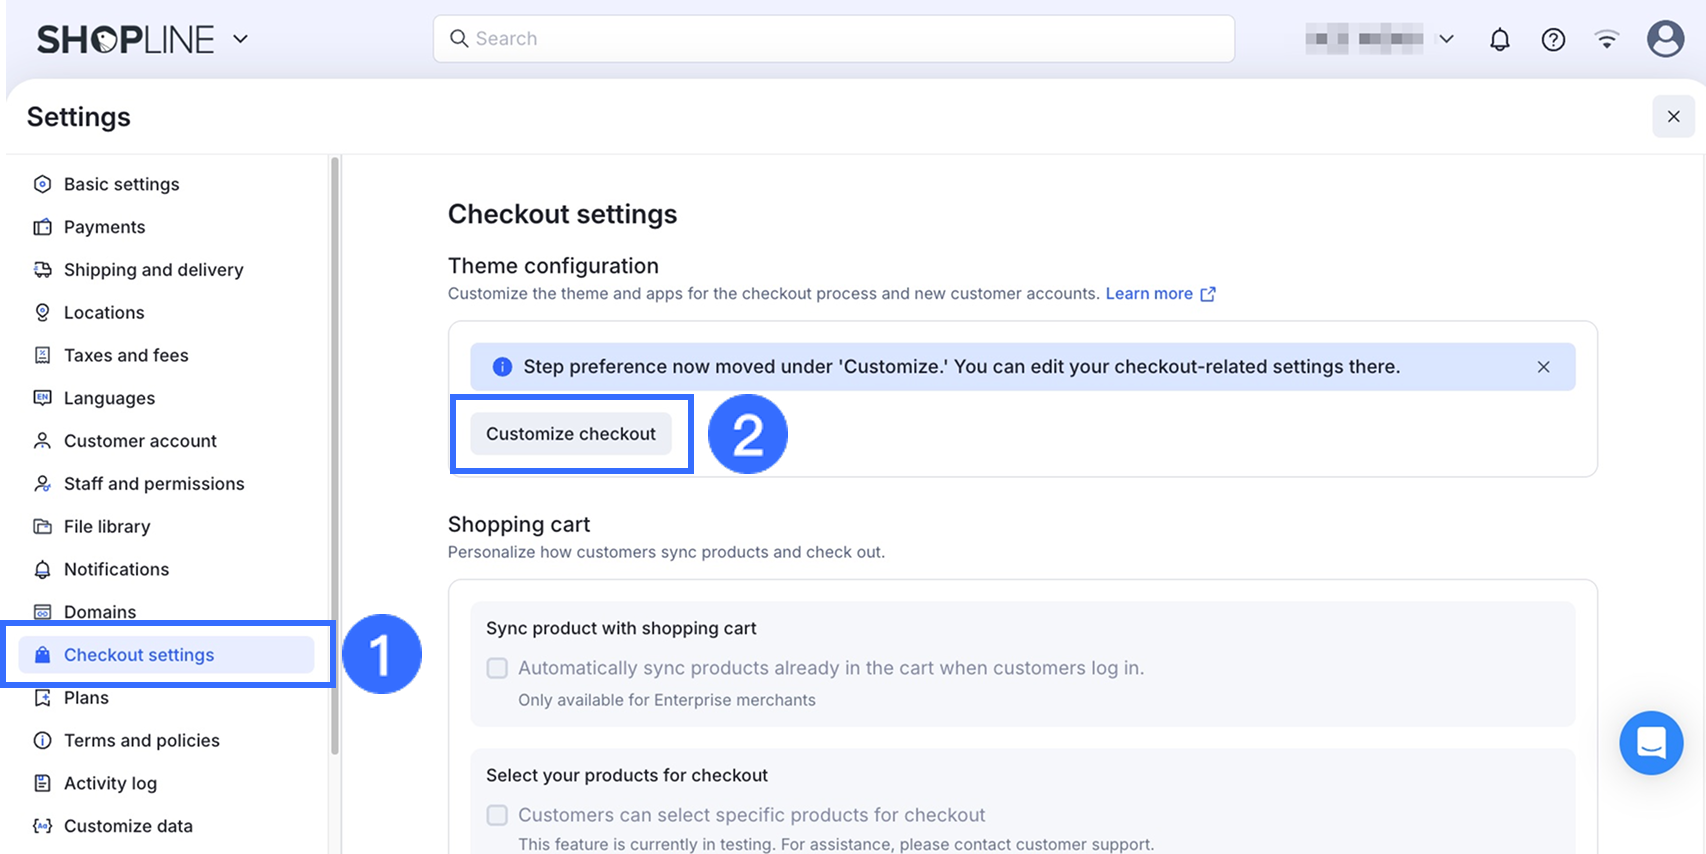Select Checkout settings in the sidebar
Screen dimensions: 1706x854
tap(139, 655)
